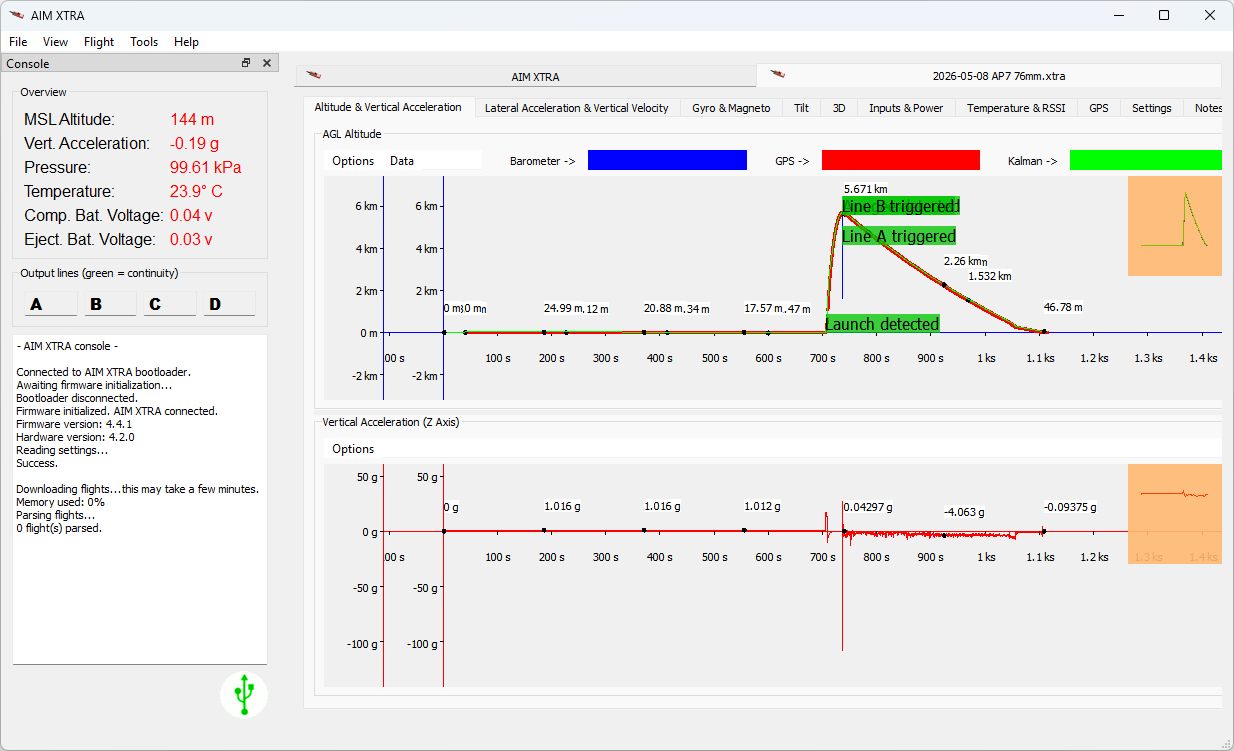Viewport: 1234px width, 751px height.
Task: Click the blue Barometer color swatch
Action: point(667,160)
